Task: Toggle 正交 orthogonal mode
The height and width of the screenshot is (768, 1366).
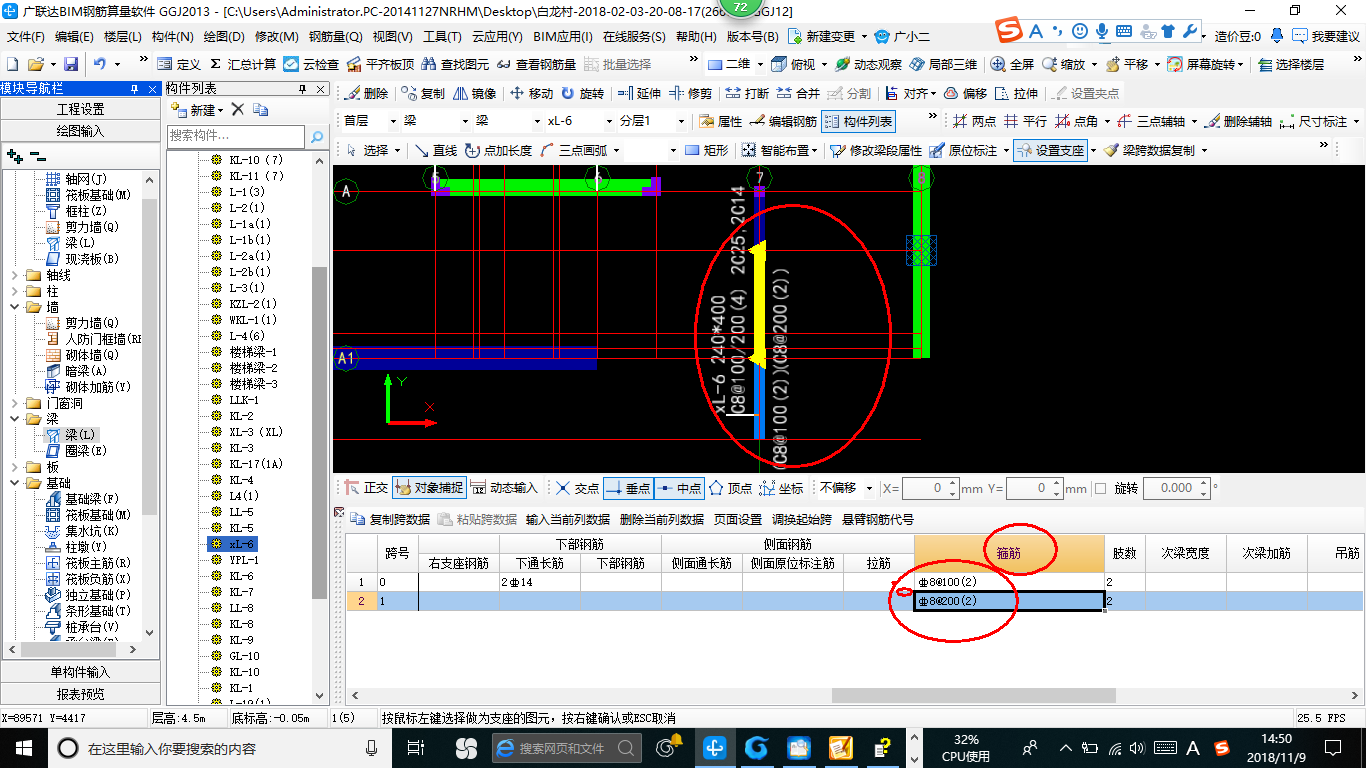Action: coord(366,488)
